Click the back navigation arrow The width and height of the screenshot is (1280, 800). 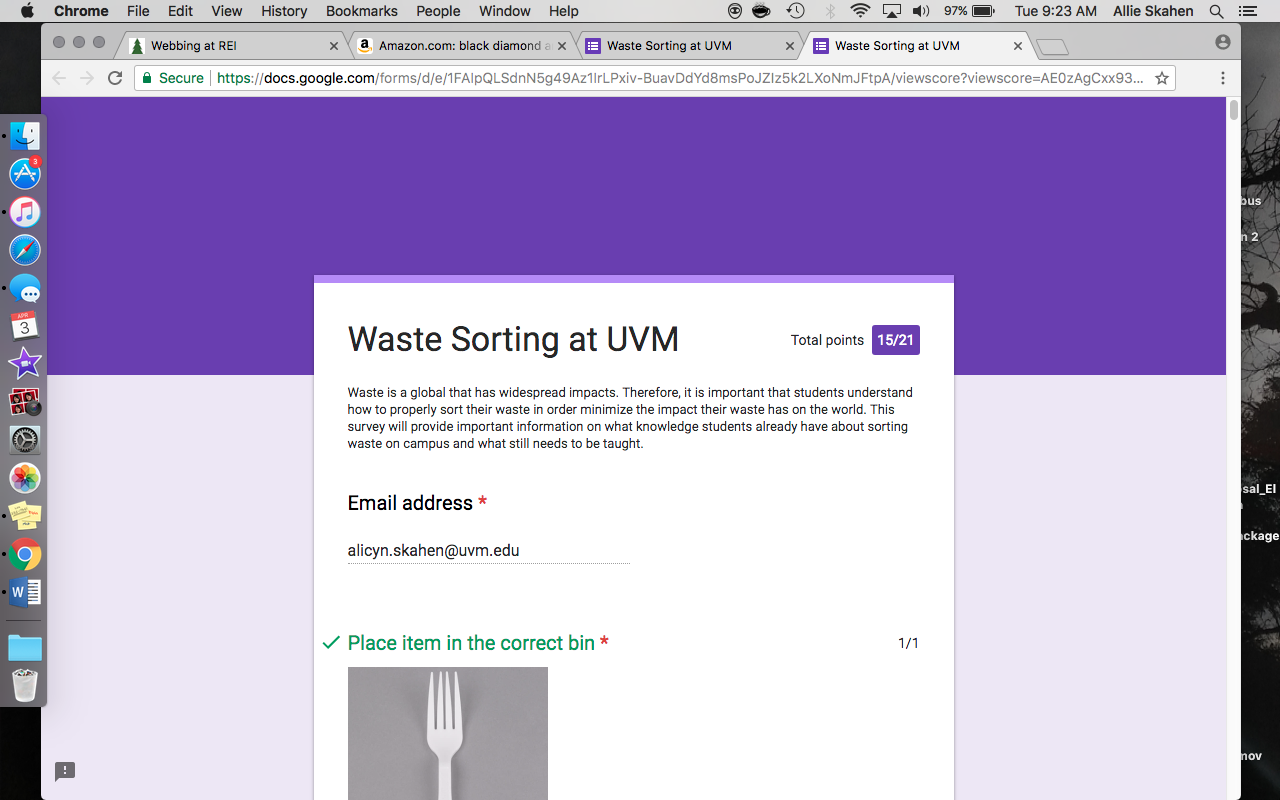point(59,78)
